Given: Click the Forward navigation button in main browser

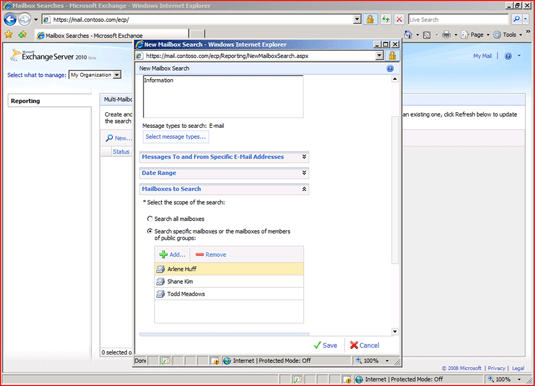Looking at the screenshot, I should (x=24, y=19).
